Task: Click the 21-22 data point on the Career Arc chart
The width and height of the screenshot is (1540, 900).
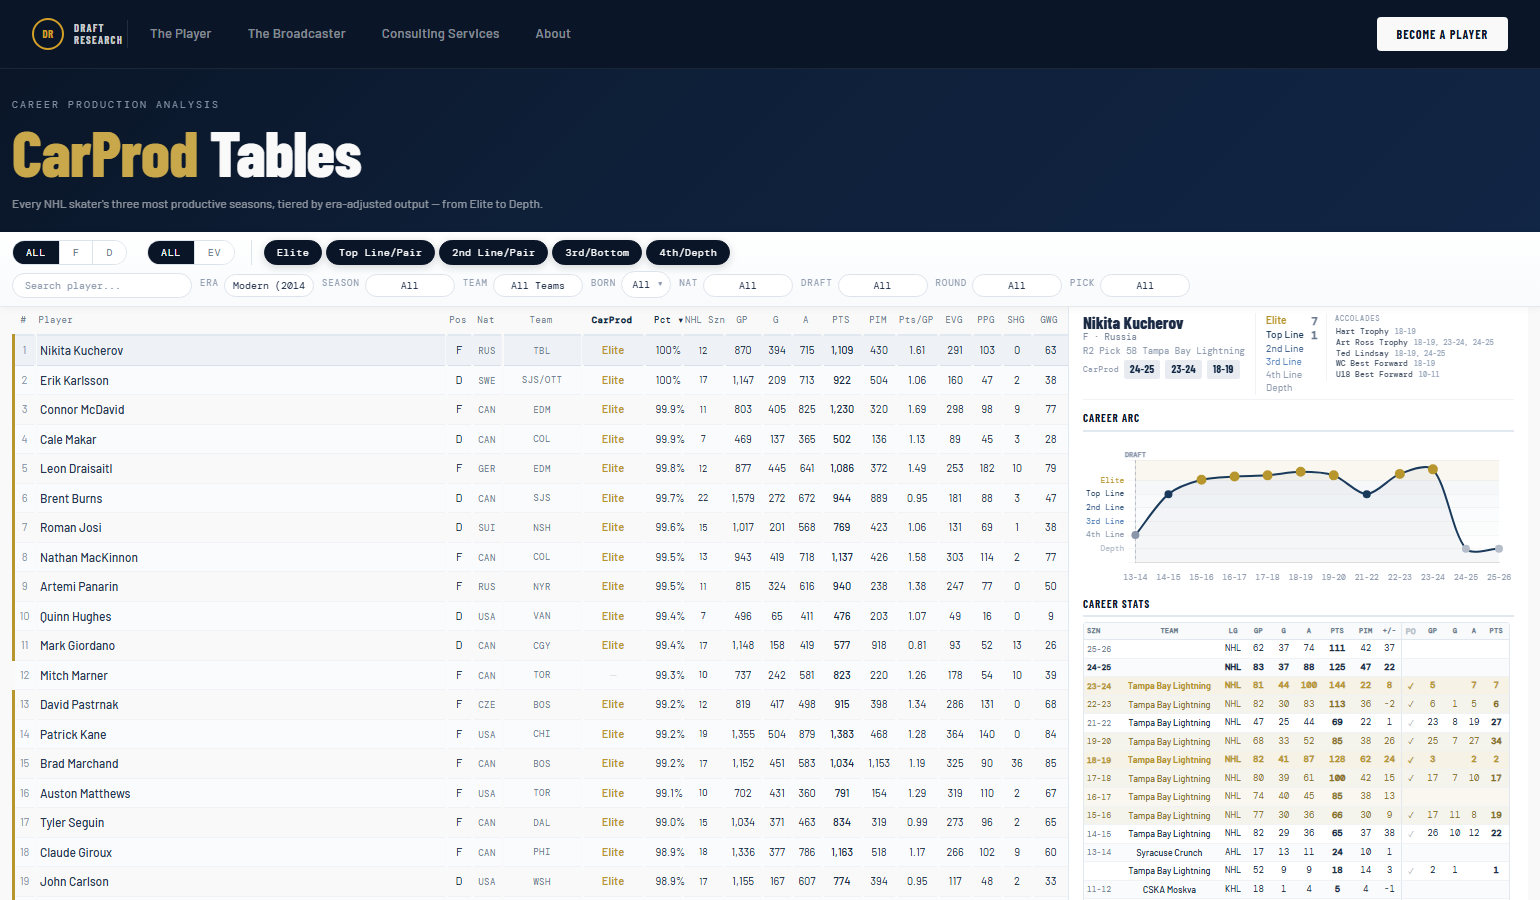Action: 1367,494
